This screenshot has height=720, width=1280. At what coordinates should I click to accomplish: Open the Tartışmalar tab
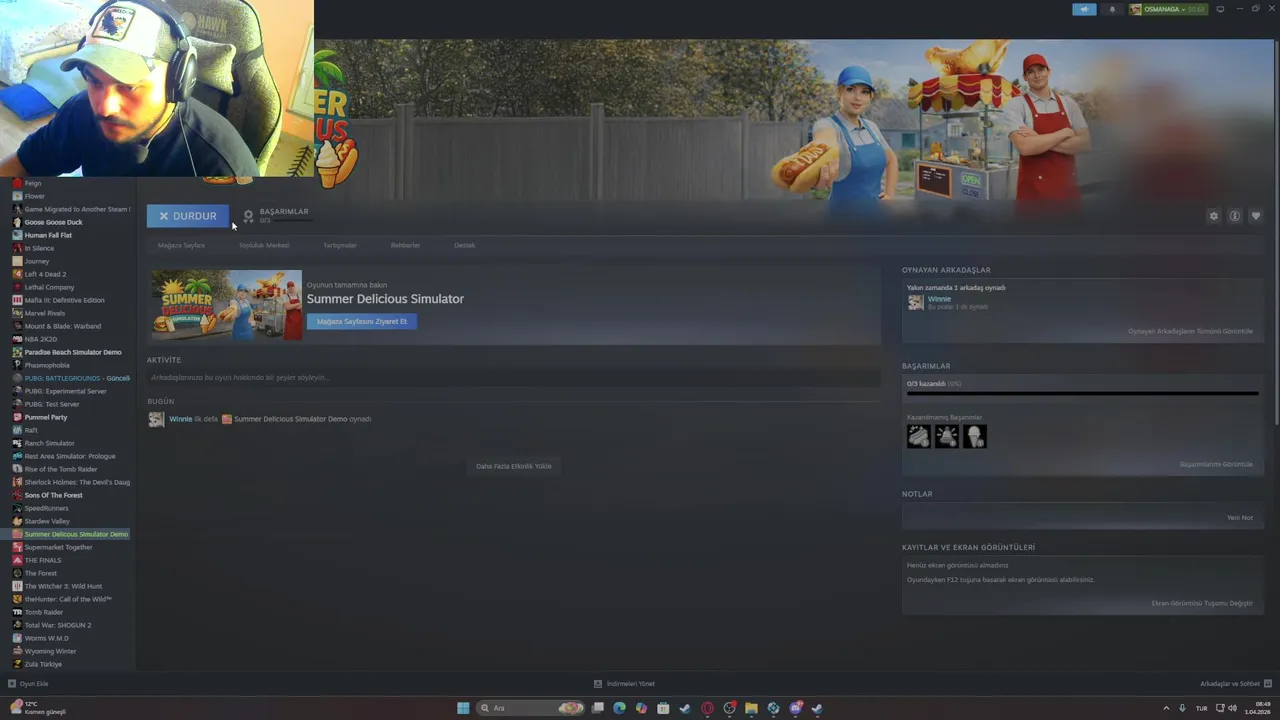[x=340, y=245]
